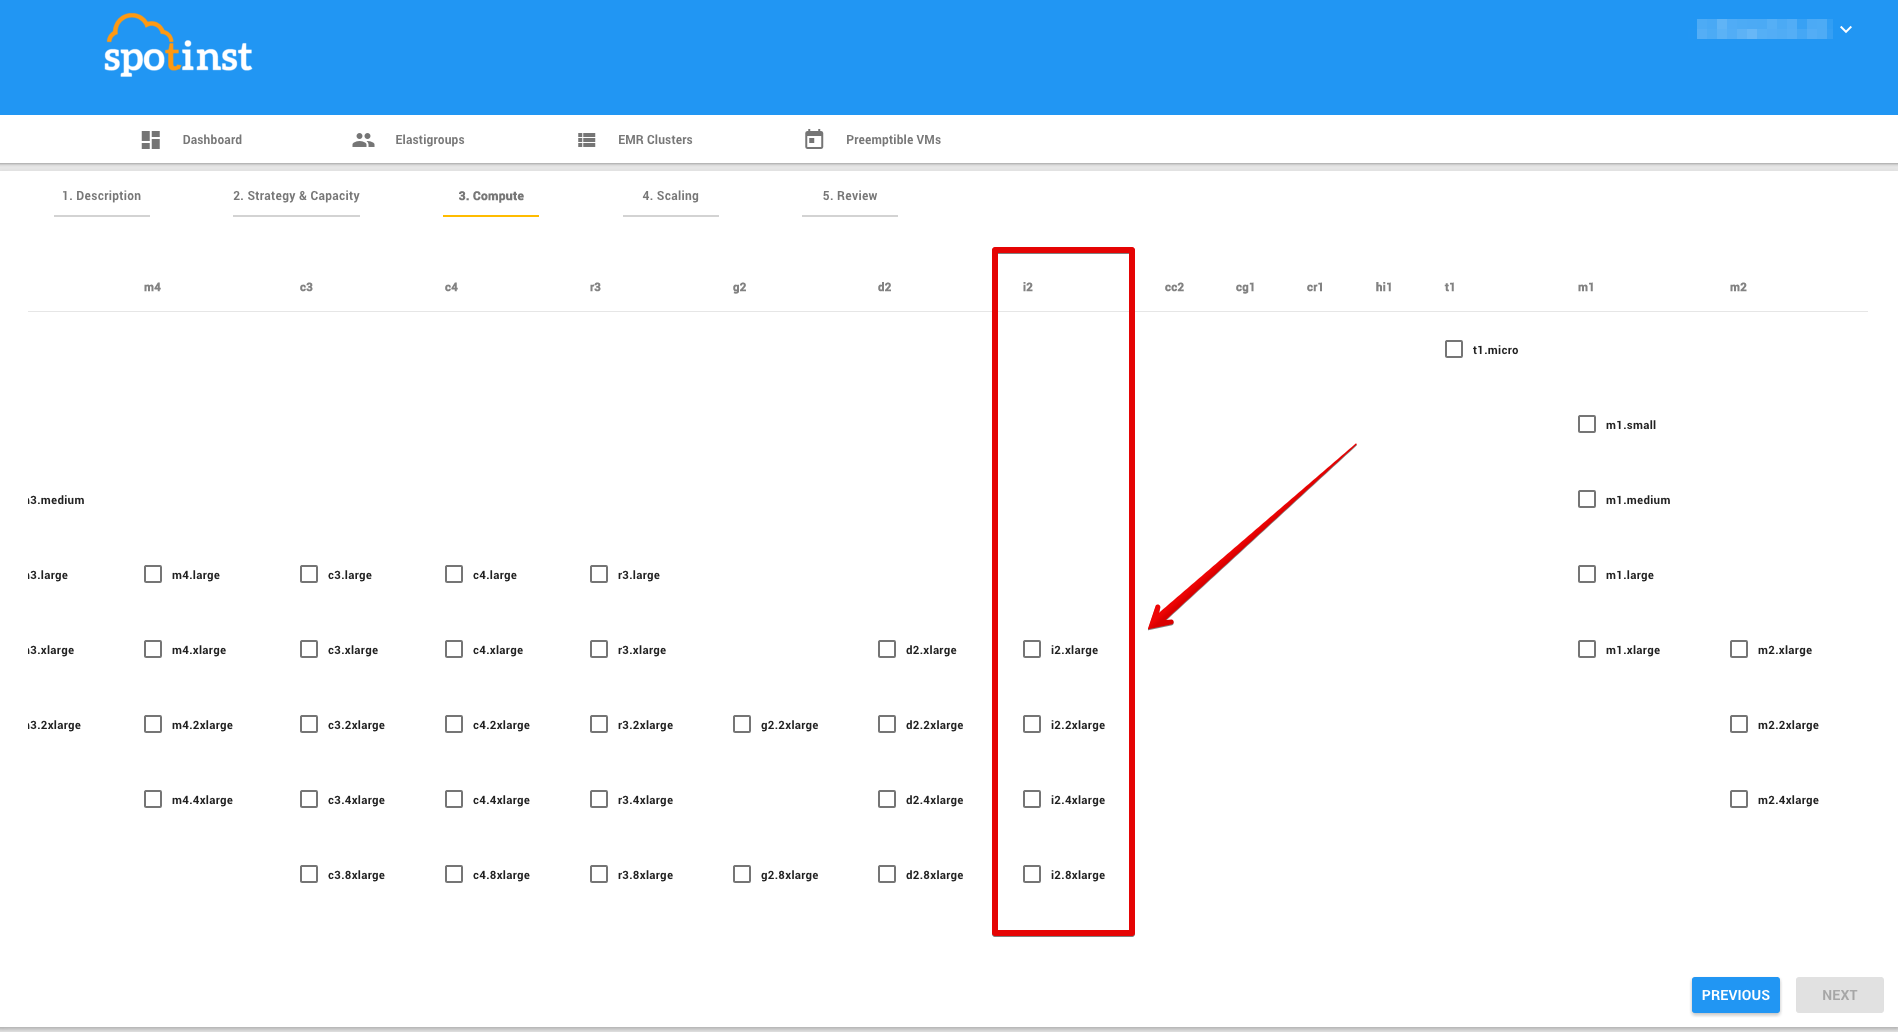
Task: Click the EMR Clusters list icon
Action: [587, 140]
